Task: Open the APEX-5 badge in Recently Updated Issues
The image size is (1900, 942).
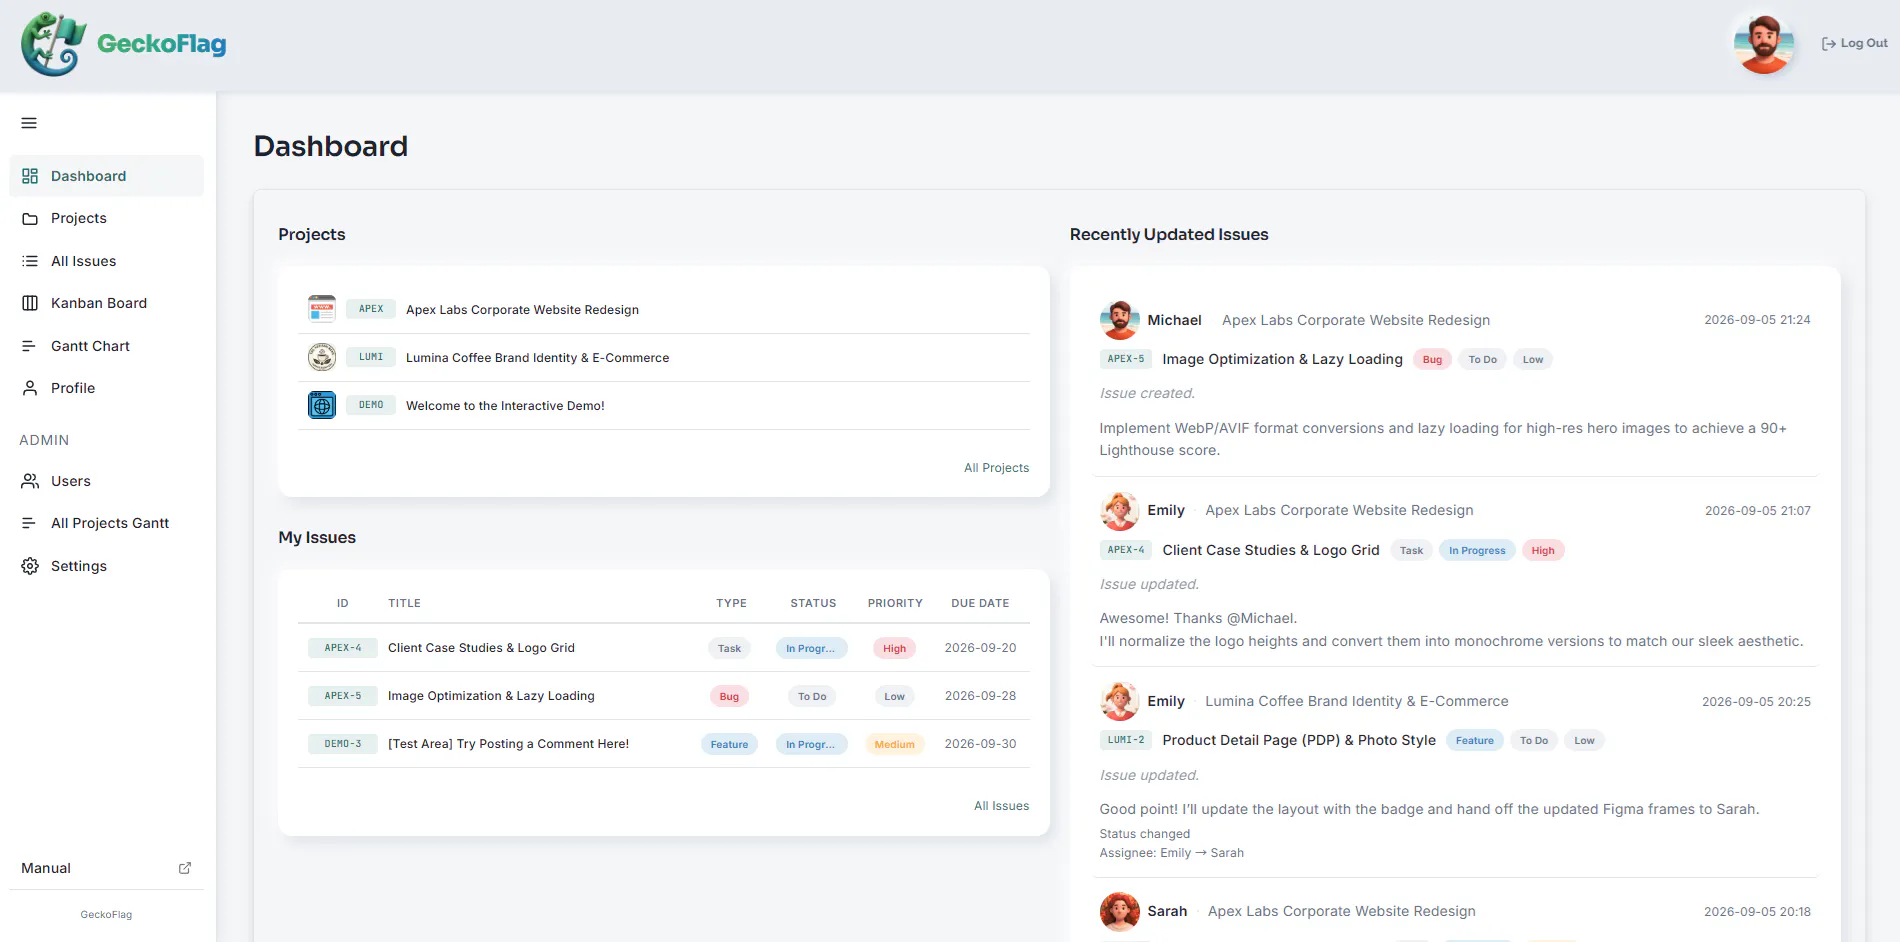Action: (1126, 359)
